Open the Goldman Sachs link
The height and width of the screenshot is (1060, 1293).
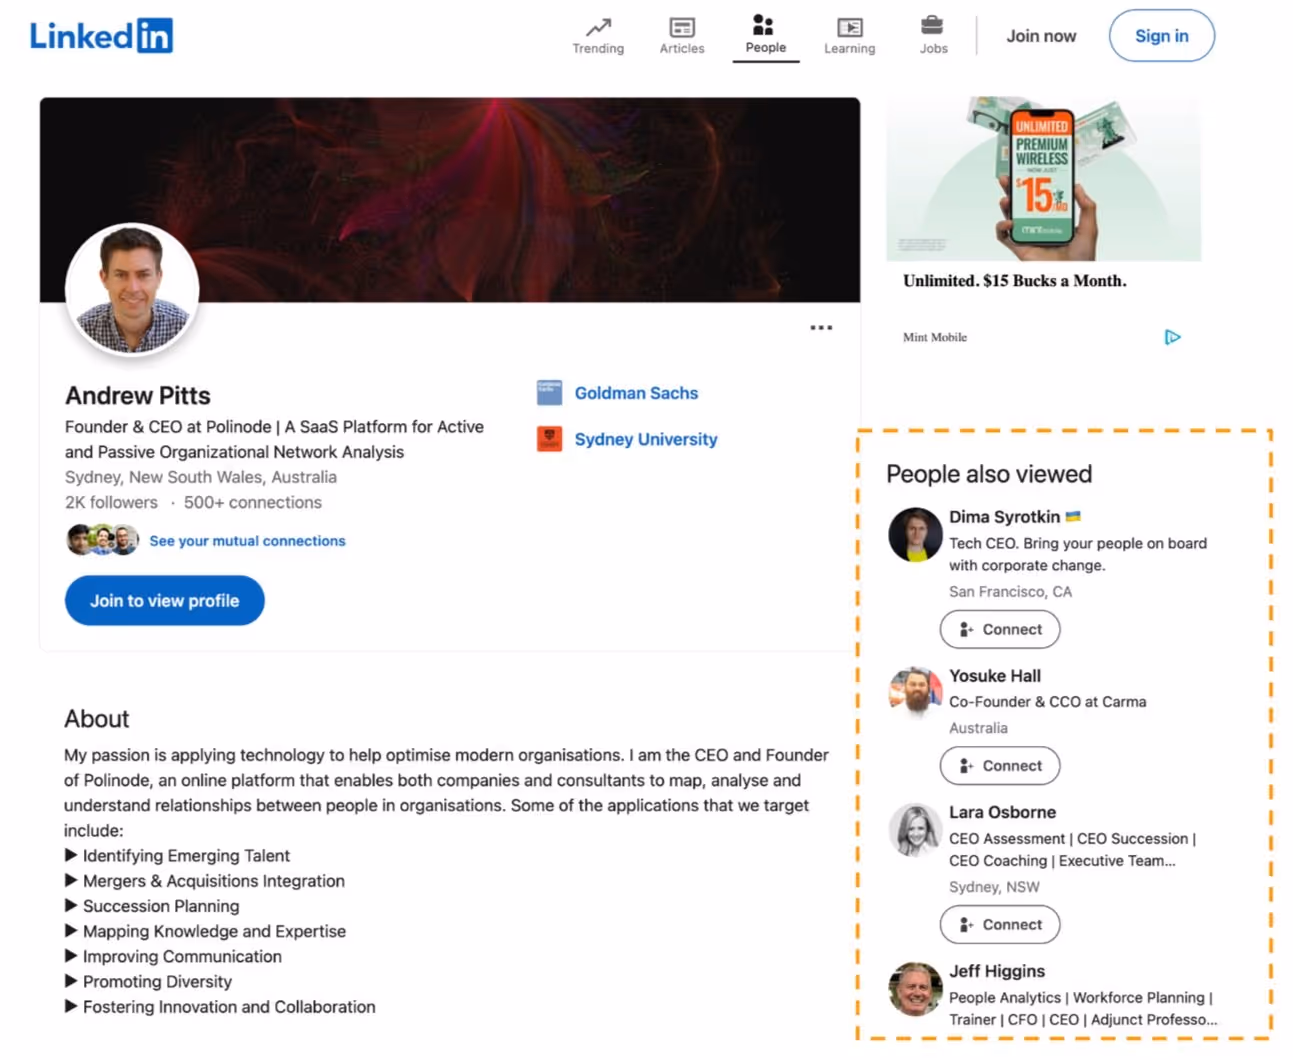636,393
